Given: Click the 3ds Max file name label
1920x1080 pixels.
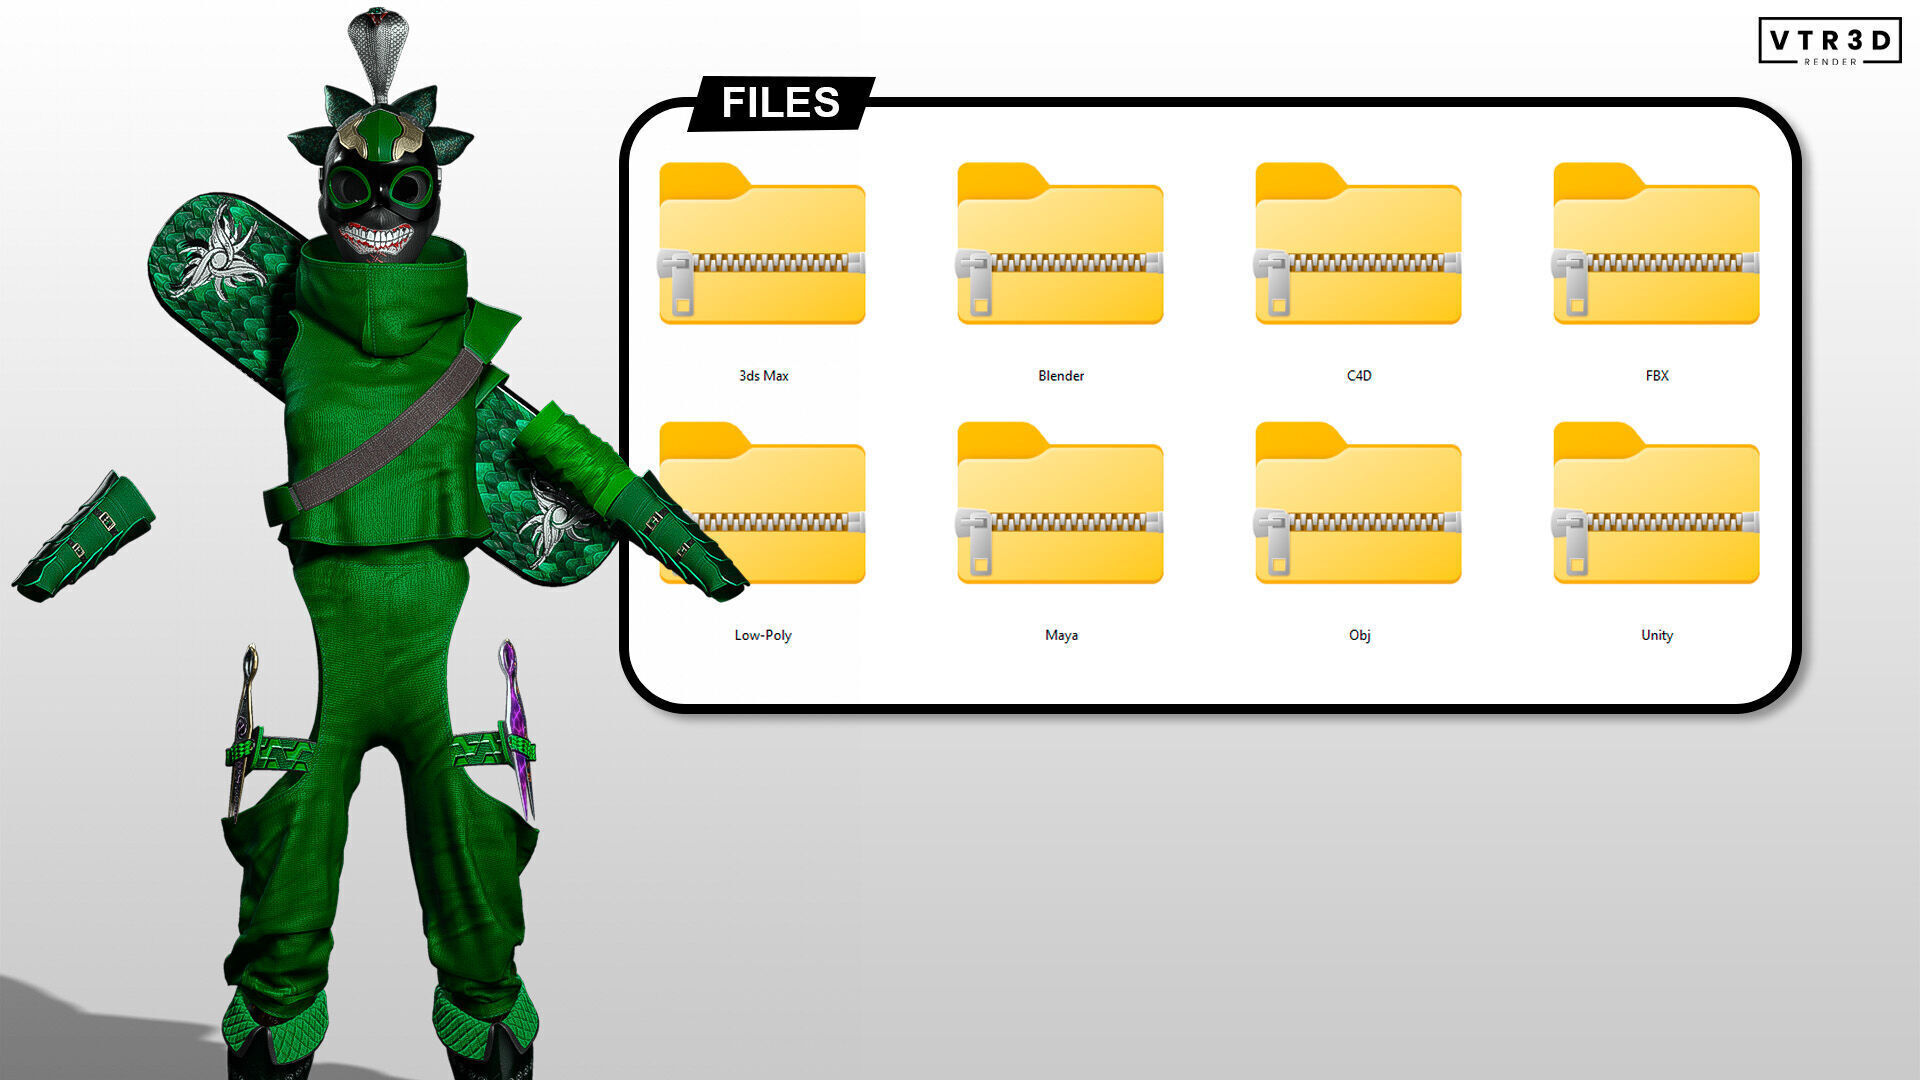Looking at the screenshot, I should [763, 376].
